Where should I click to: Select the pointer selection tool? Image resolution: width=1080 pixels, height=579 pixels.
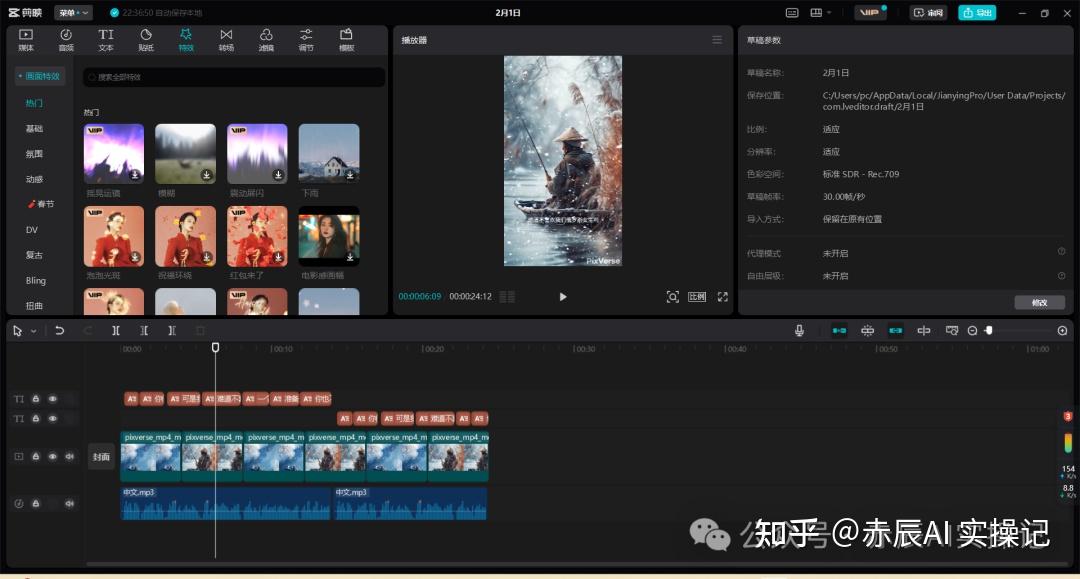17,331
